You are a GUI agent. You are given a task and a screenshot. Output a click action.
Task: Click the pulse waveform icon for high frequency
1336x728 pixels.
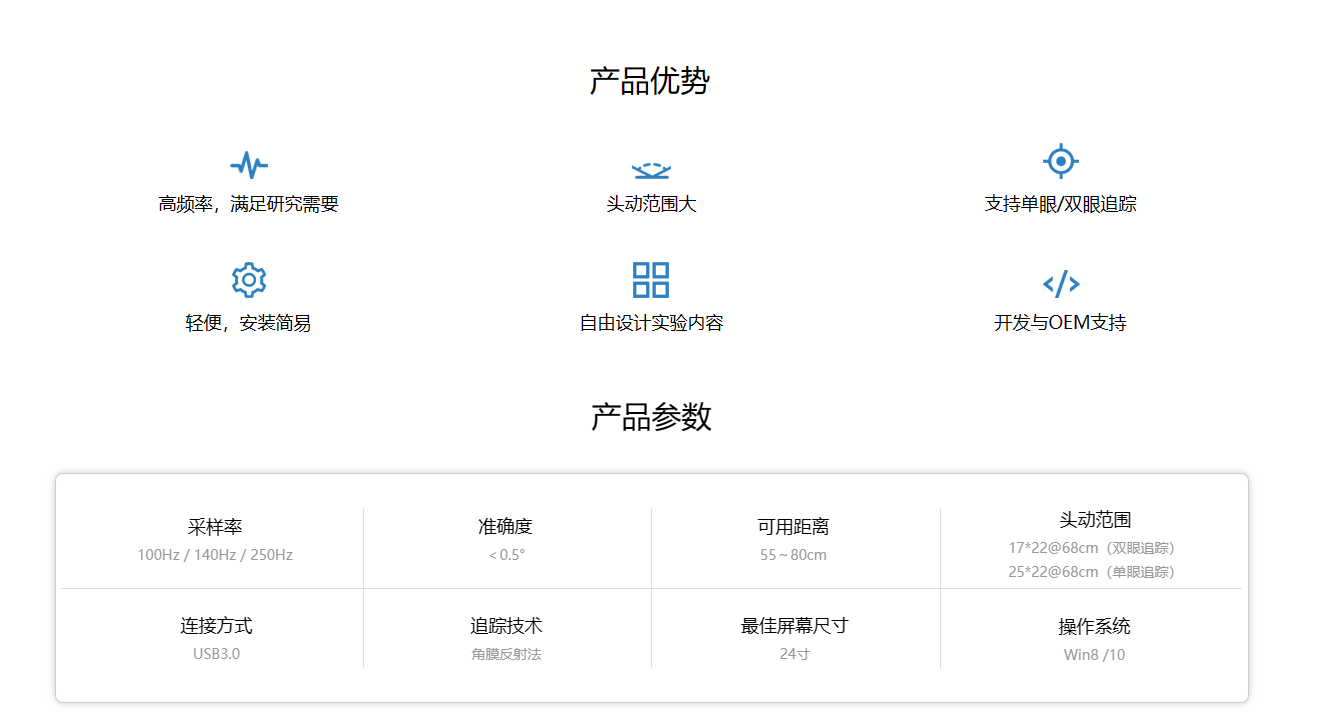(x=249, y=165)
